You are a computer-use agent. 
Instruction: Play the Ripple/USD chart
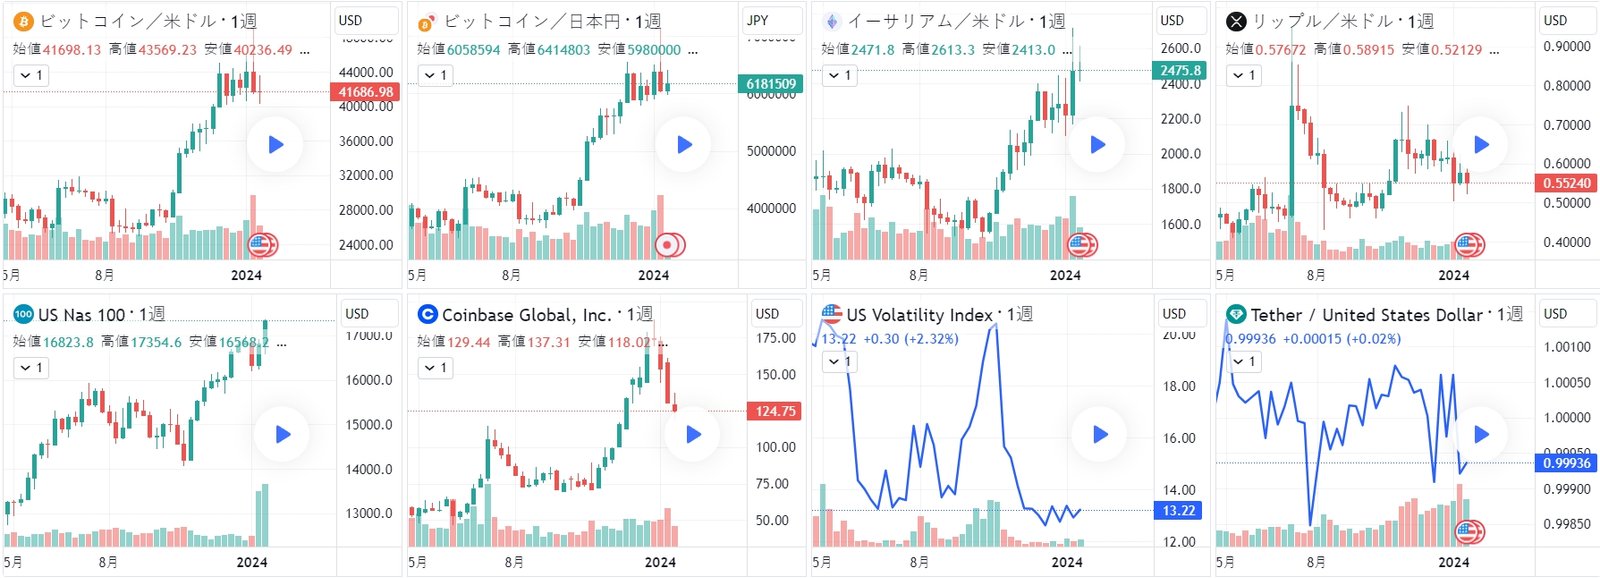[1481, 145]
